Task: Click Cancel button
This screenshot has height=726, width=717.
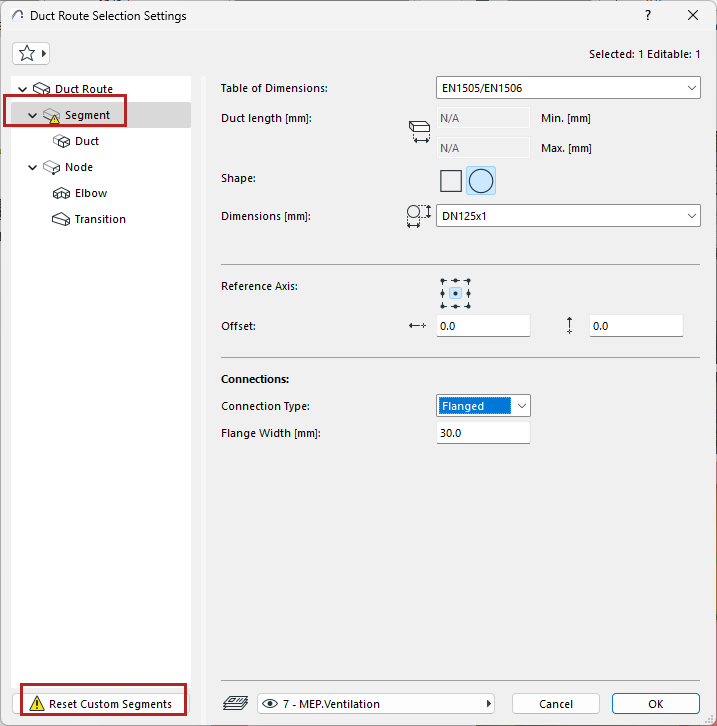Action: pyautogui.click(x=556, y=704)
